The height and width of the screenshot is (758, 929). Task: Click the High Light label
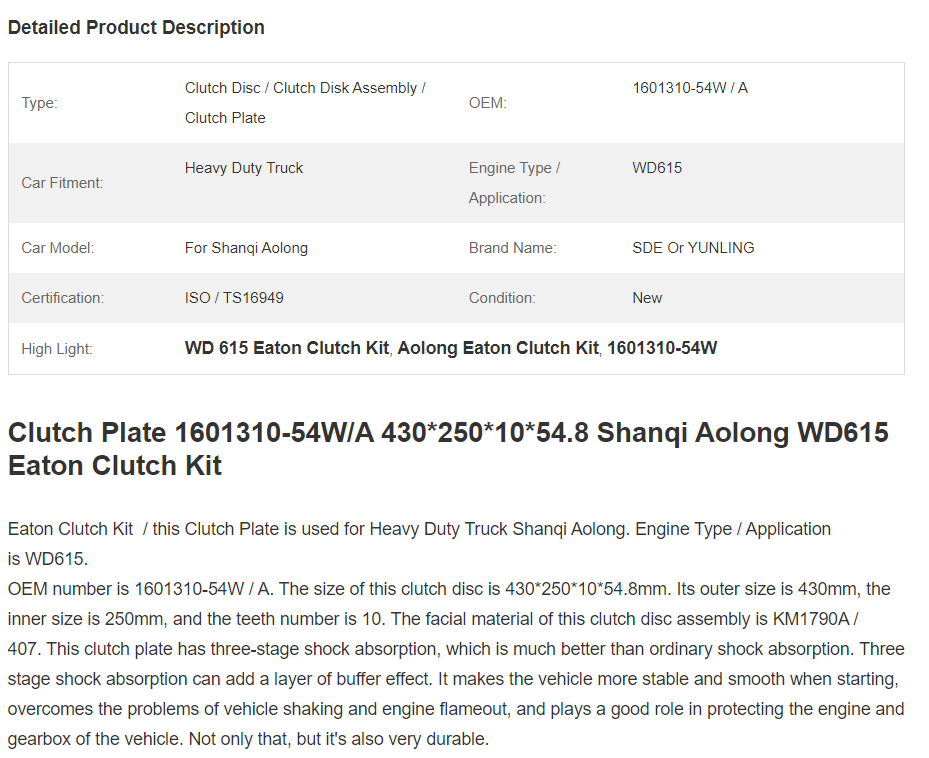click(x=57, y=348)
